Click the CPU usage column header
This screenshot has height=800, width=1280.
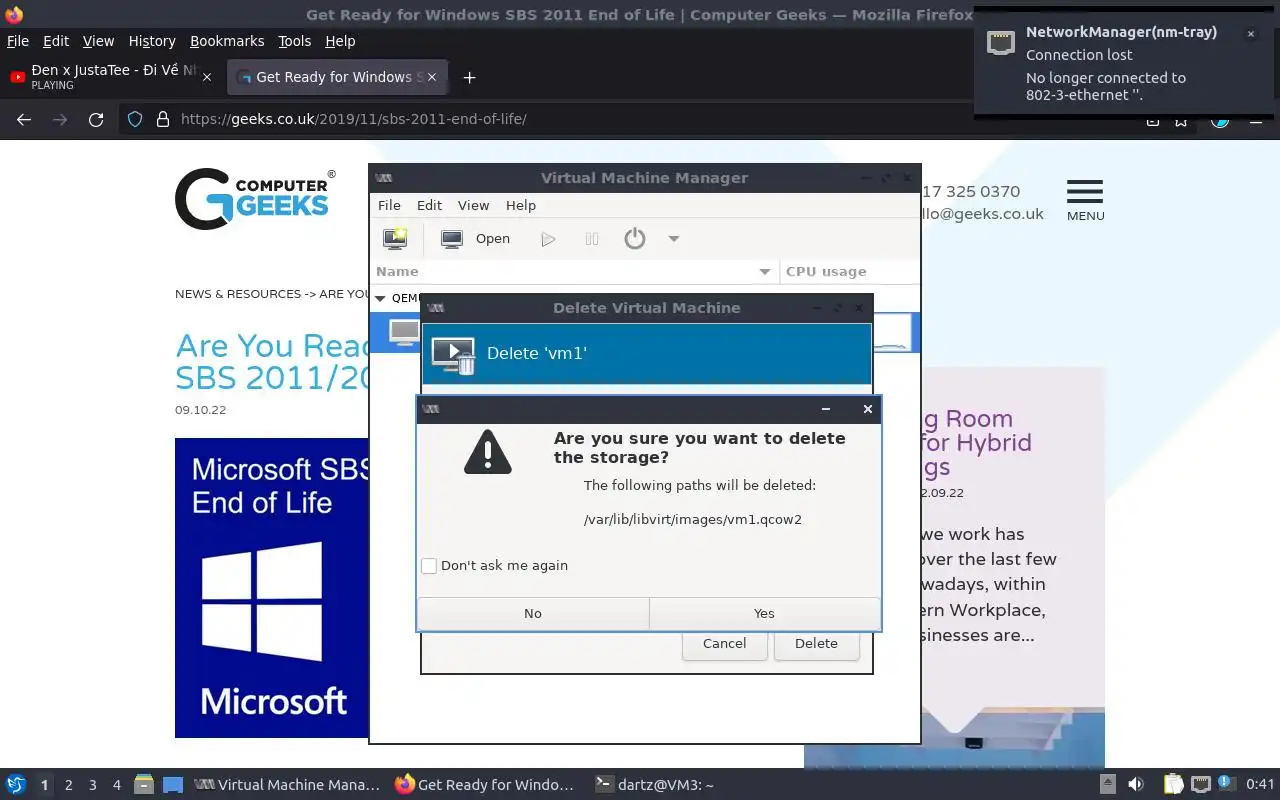coord(849,271)
